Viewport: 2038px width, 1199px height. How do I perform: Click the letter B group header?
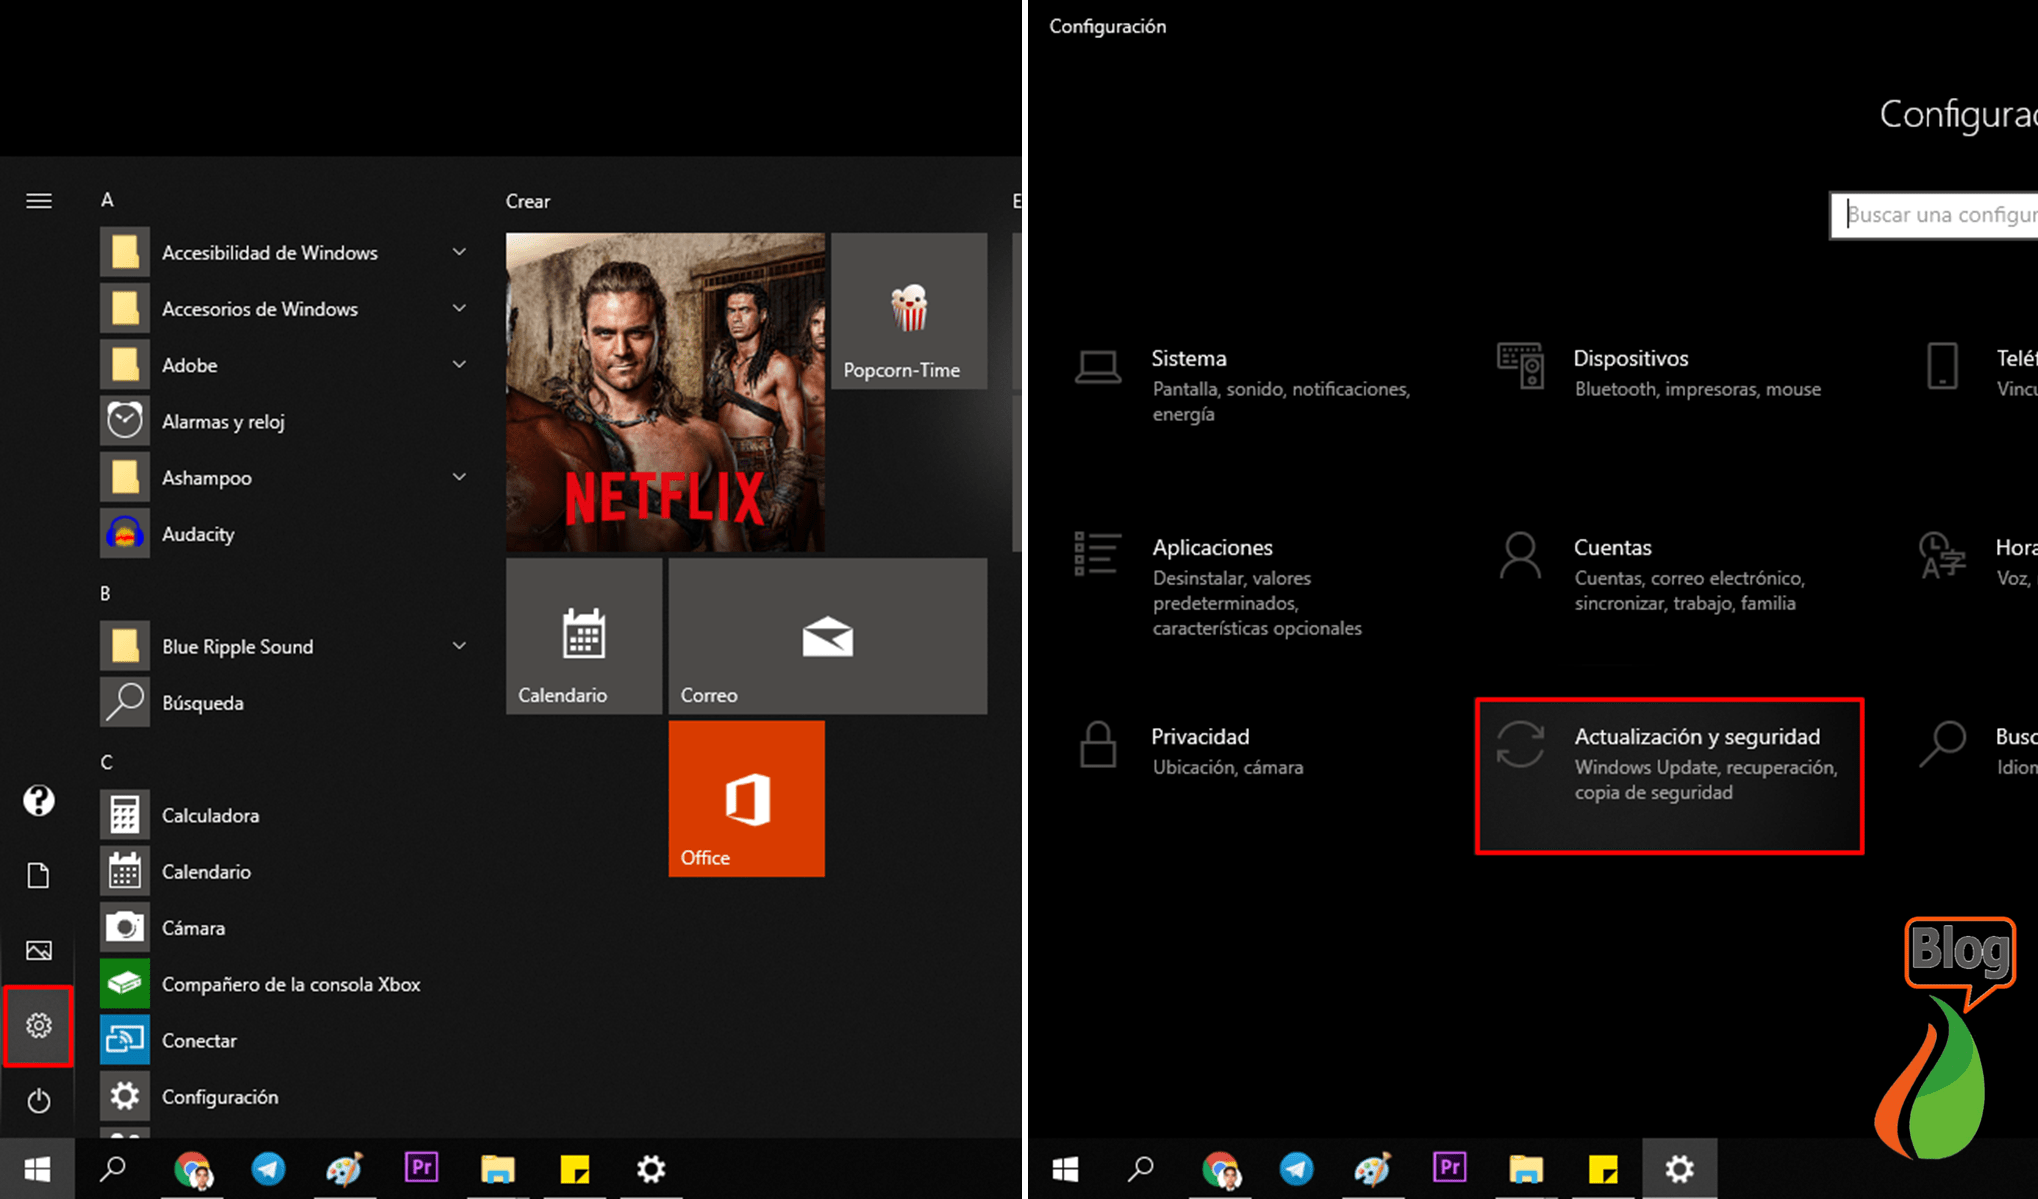105,593
